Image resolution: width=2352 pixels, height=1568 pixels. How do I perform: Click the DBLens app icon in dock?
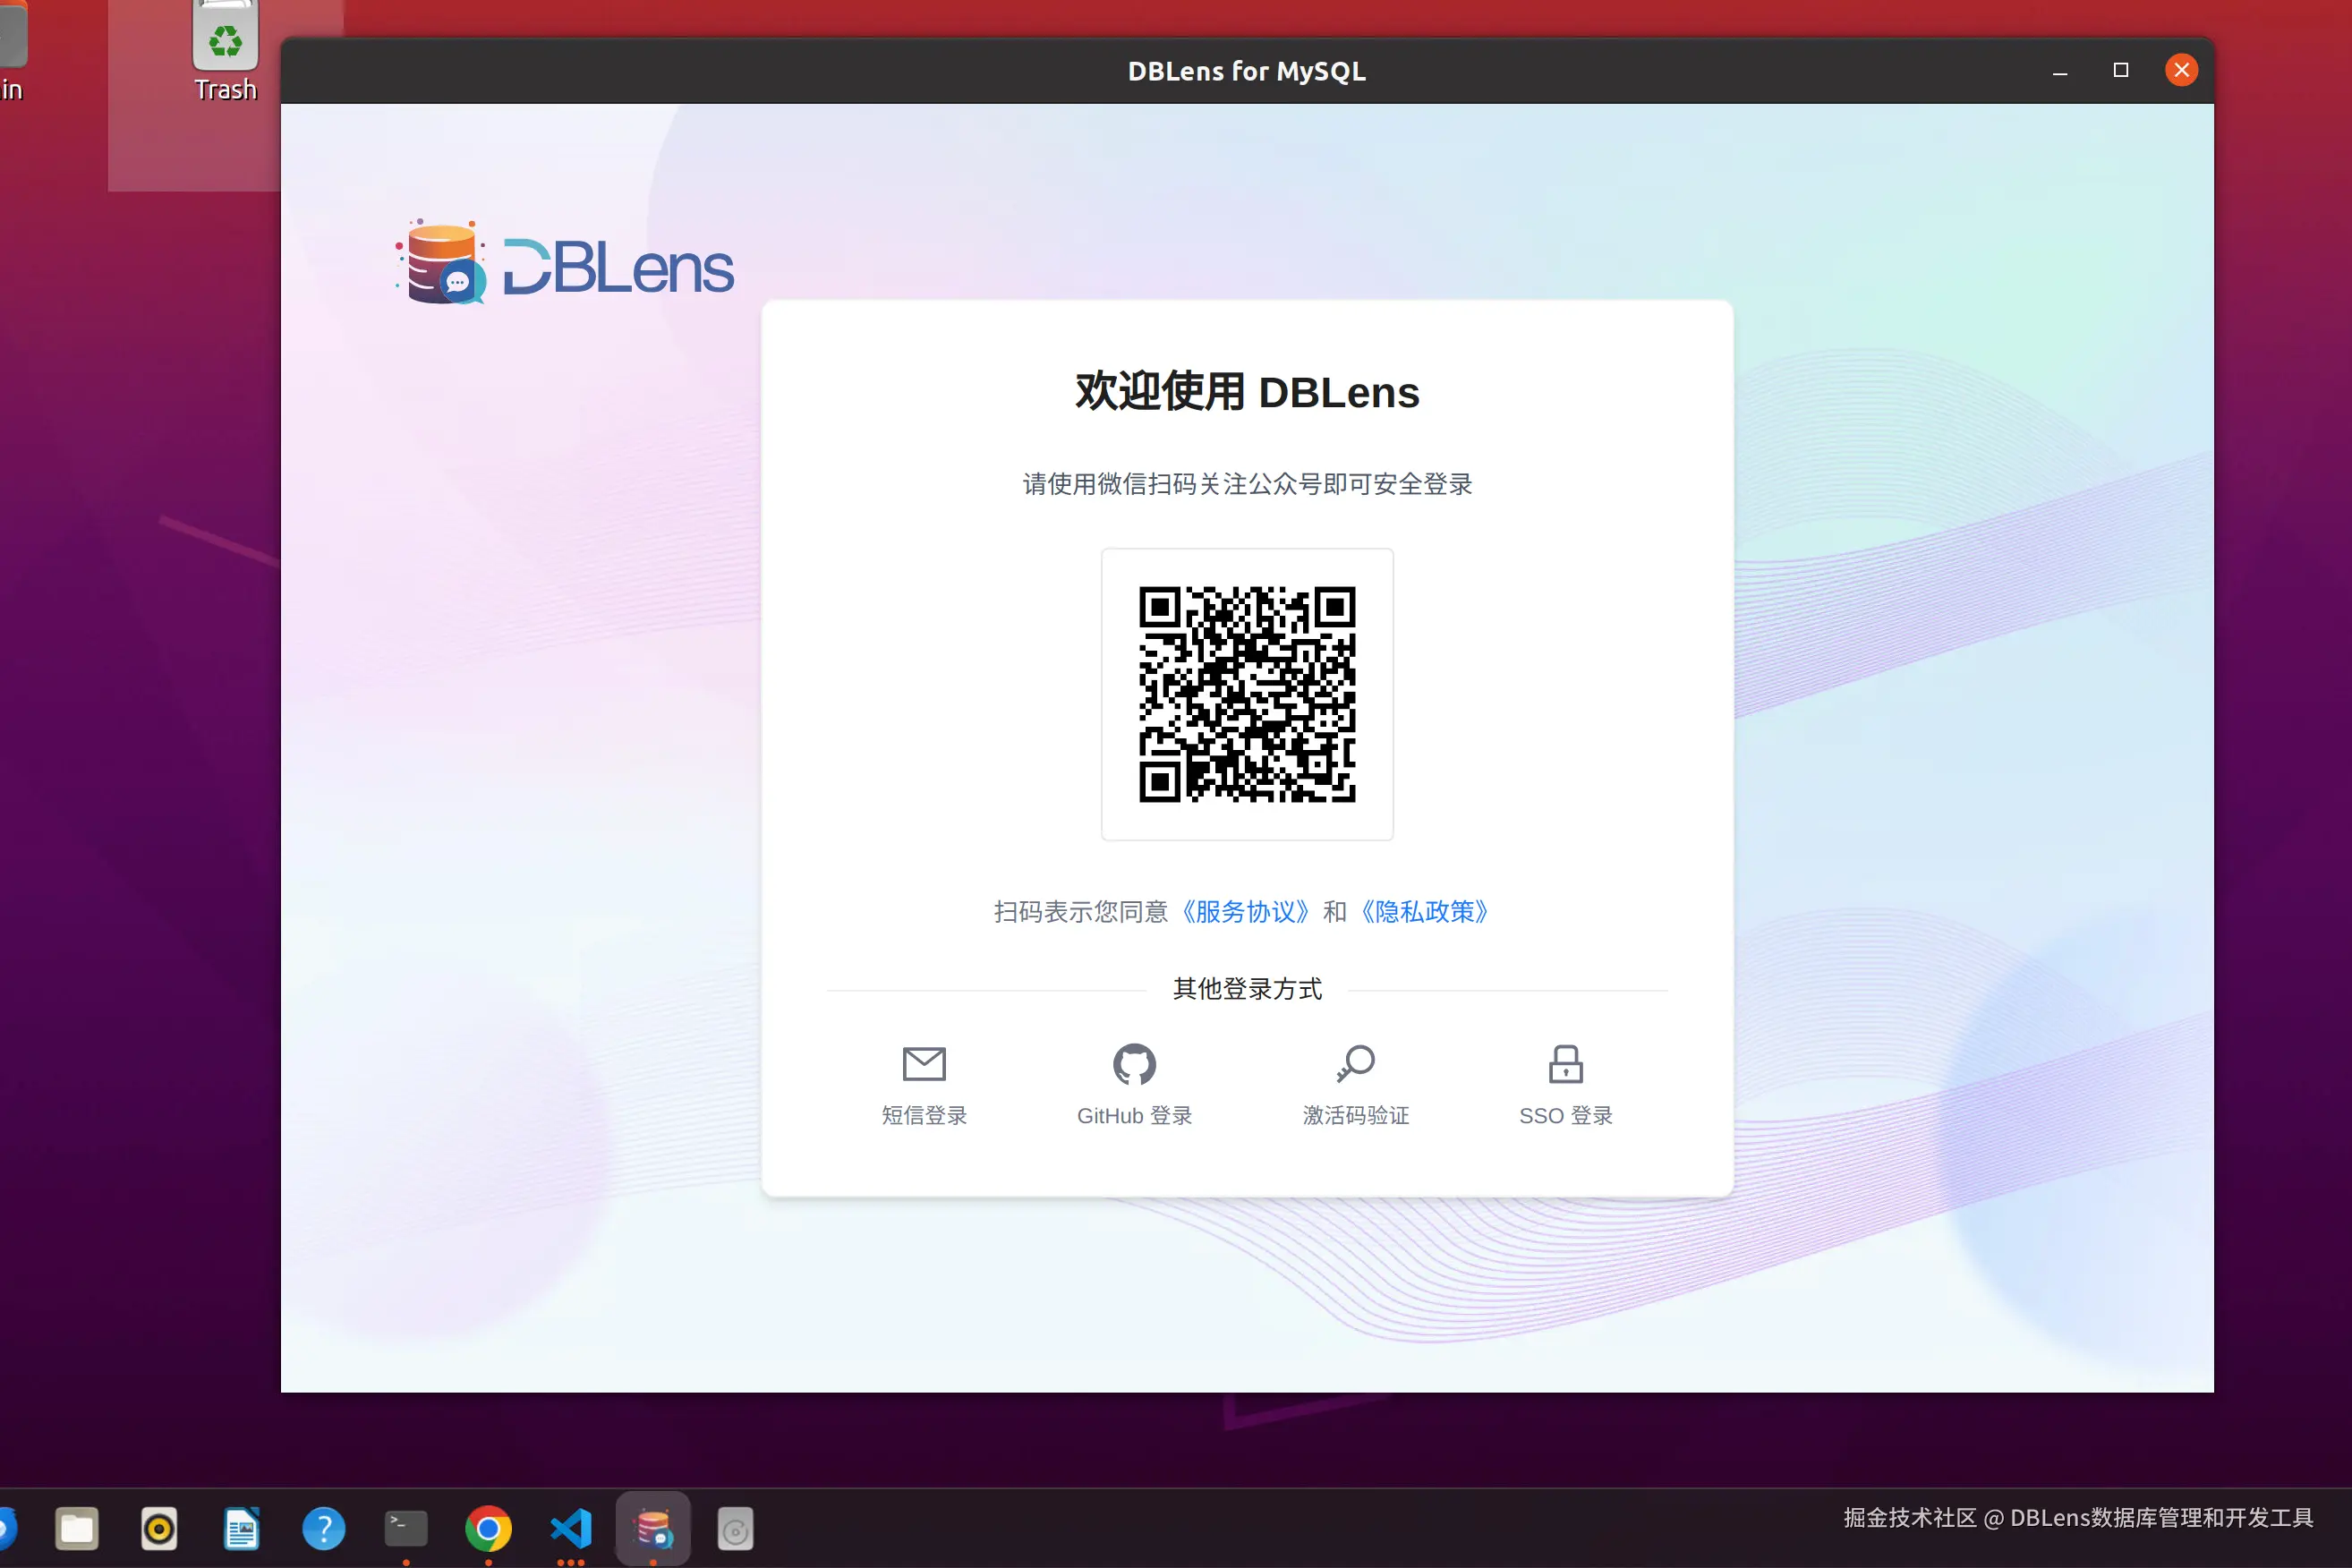point(653,1528)
